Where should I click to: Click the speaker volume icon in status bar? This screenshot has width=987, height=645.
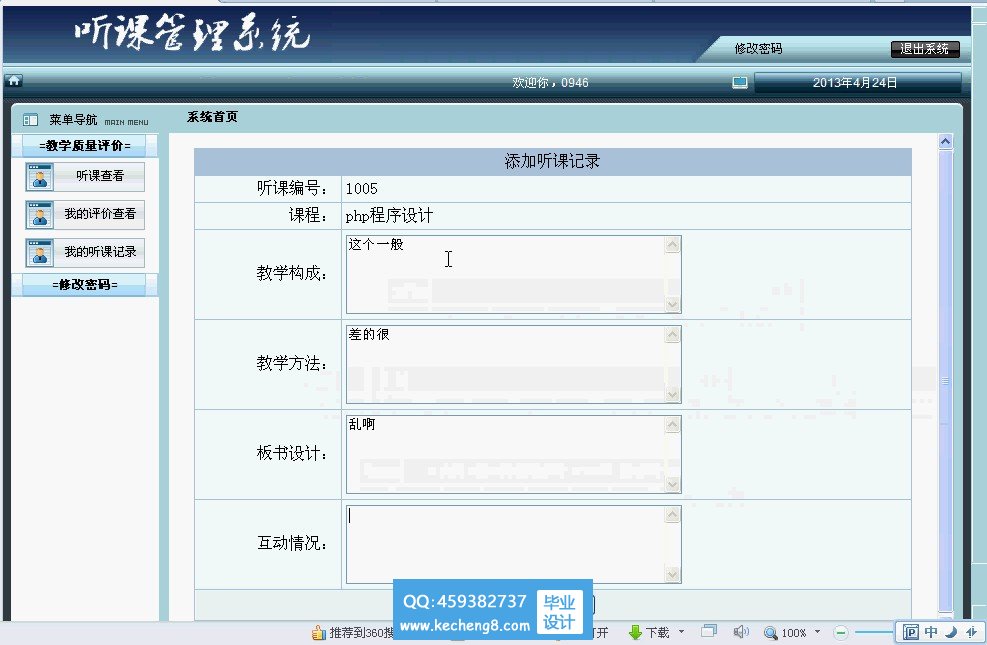(x=741, y=632)
